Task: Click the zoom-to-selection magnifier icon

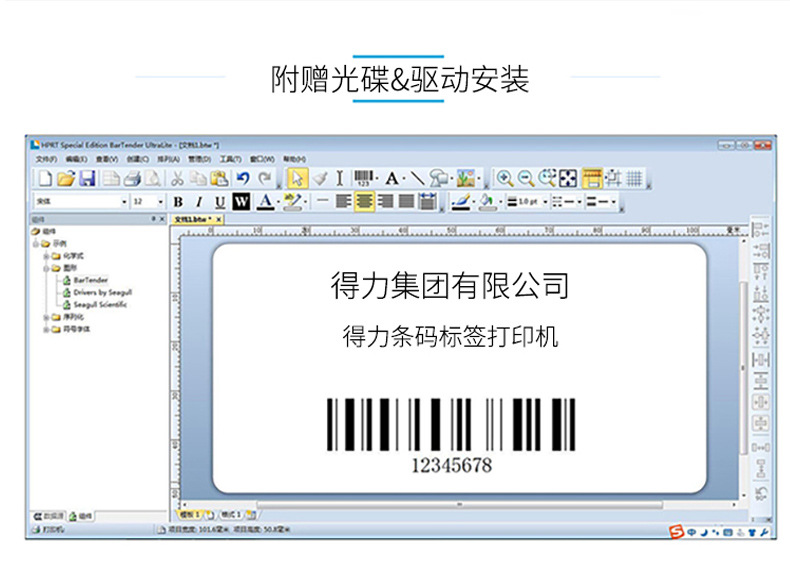Action: pyautogui.click(x=547, y=178)
